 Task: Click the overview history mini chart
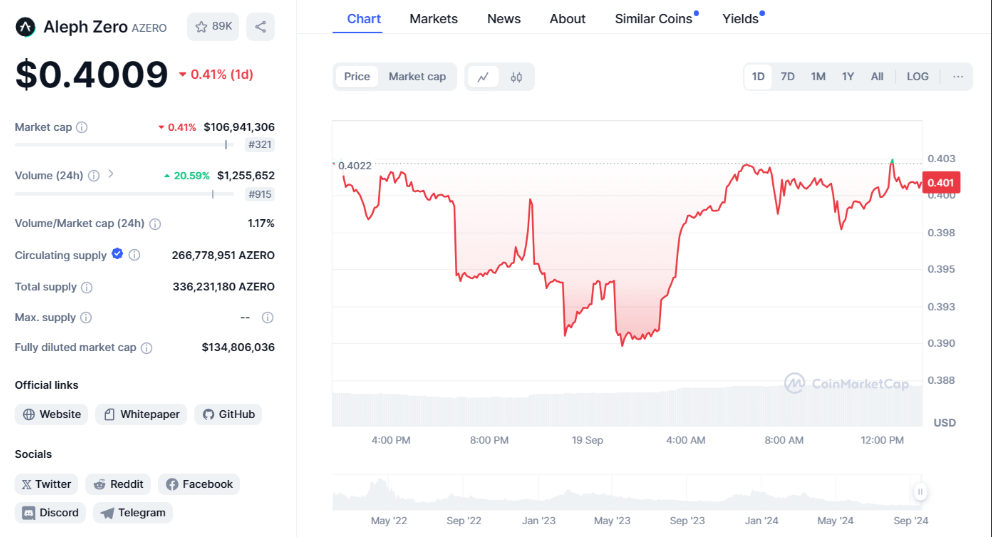(x=627, y=493)
